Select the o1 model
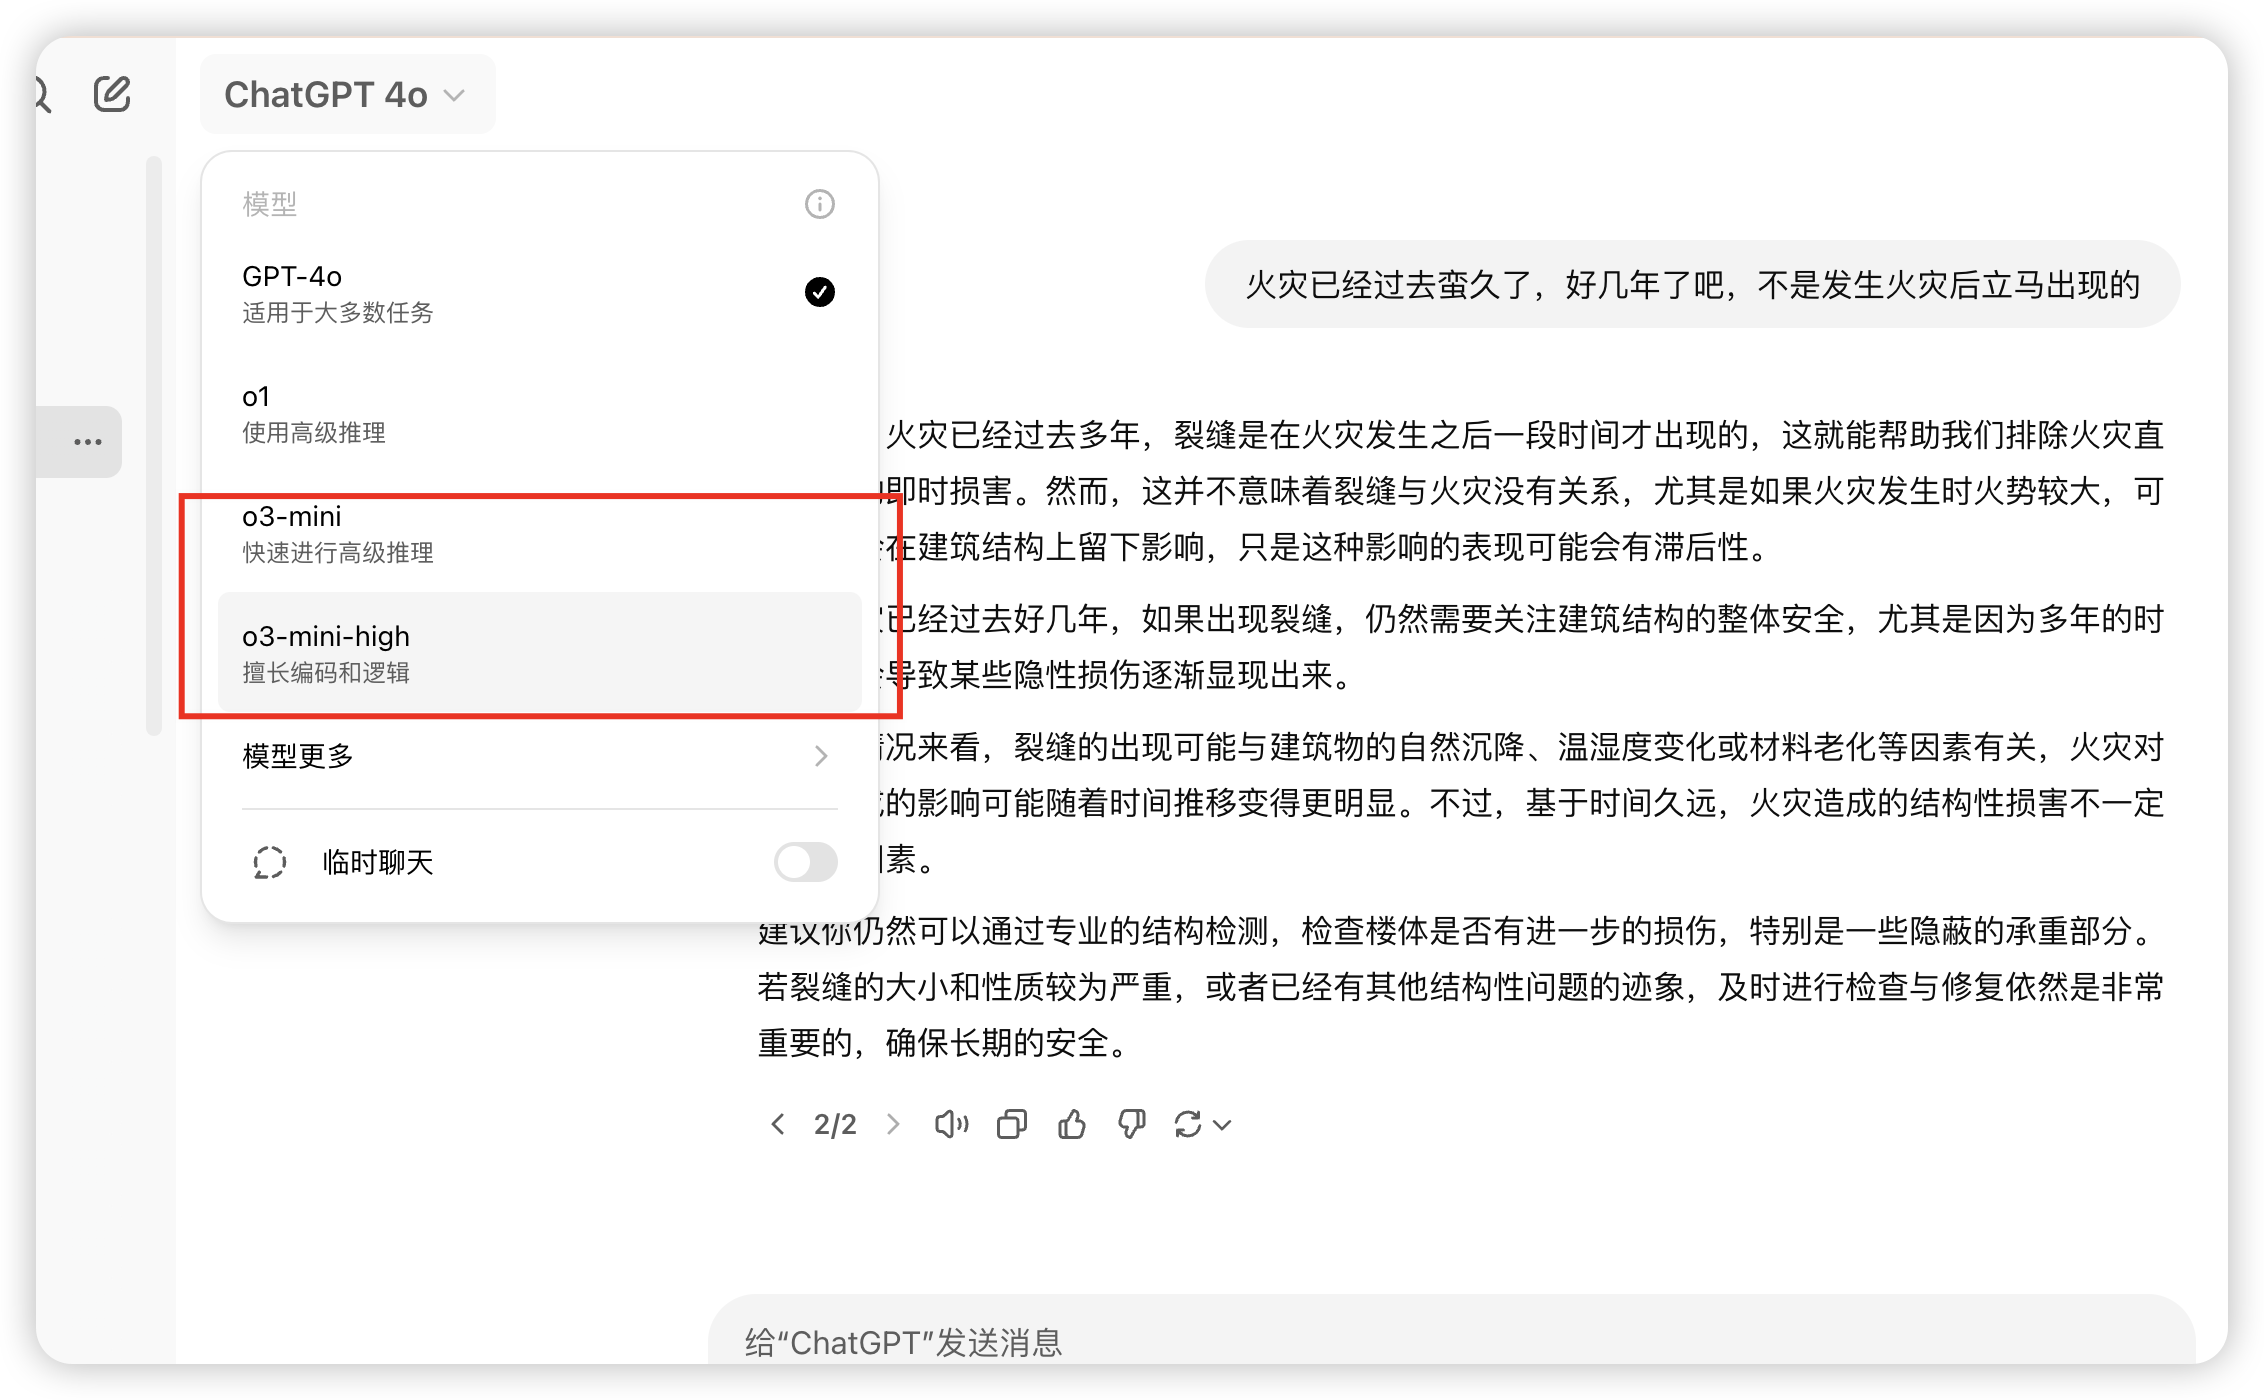The width and height of the screenshot is (2264, 1400). pyautogui.click(x=540, y=413)
